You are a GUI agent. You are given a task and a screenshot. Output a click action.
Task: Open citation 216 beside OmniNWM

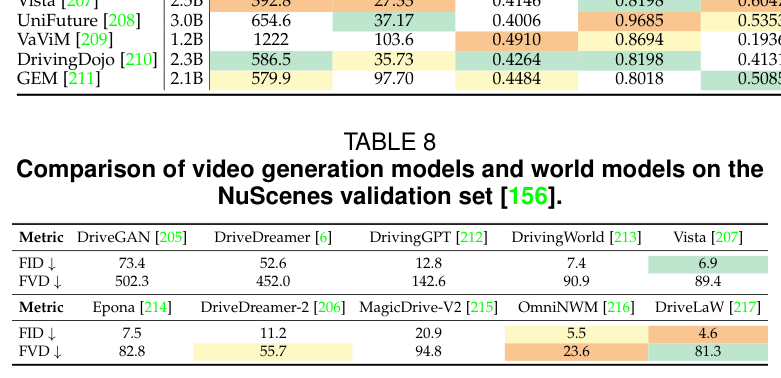618,308
